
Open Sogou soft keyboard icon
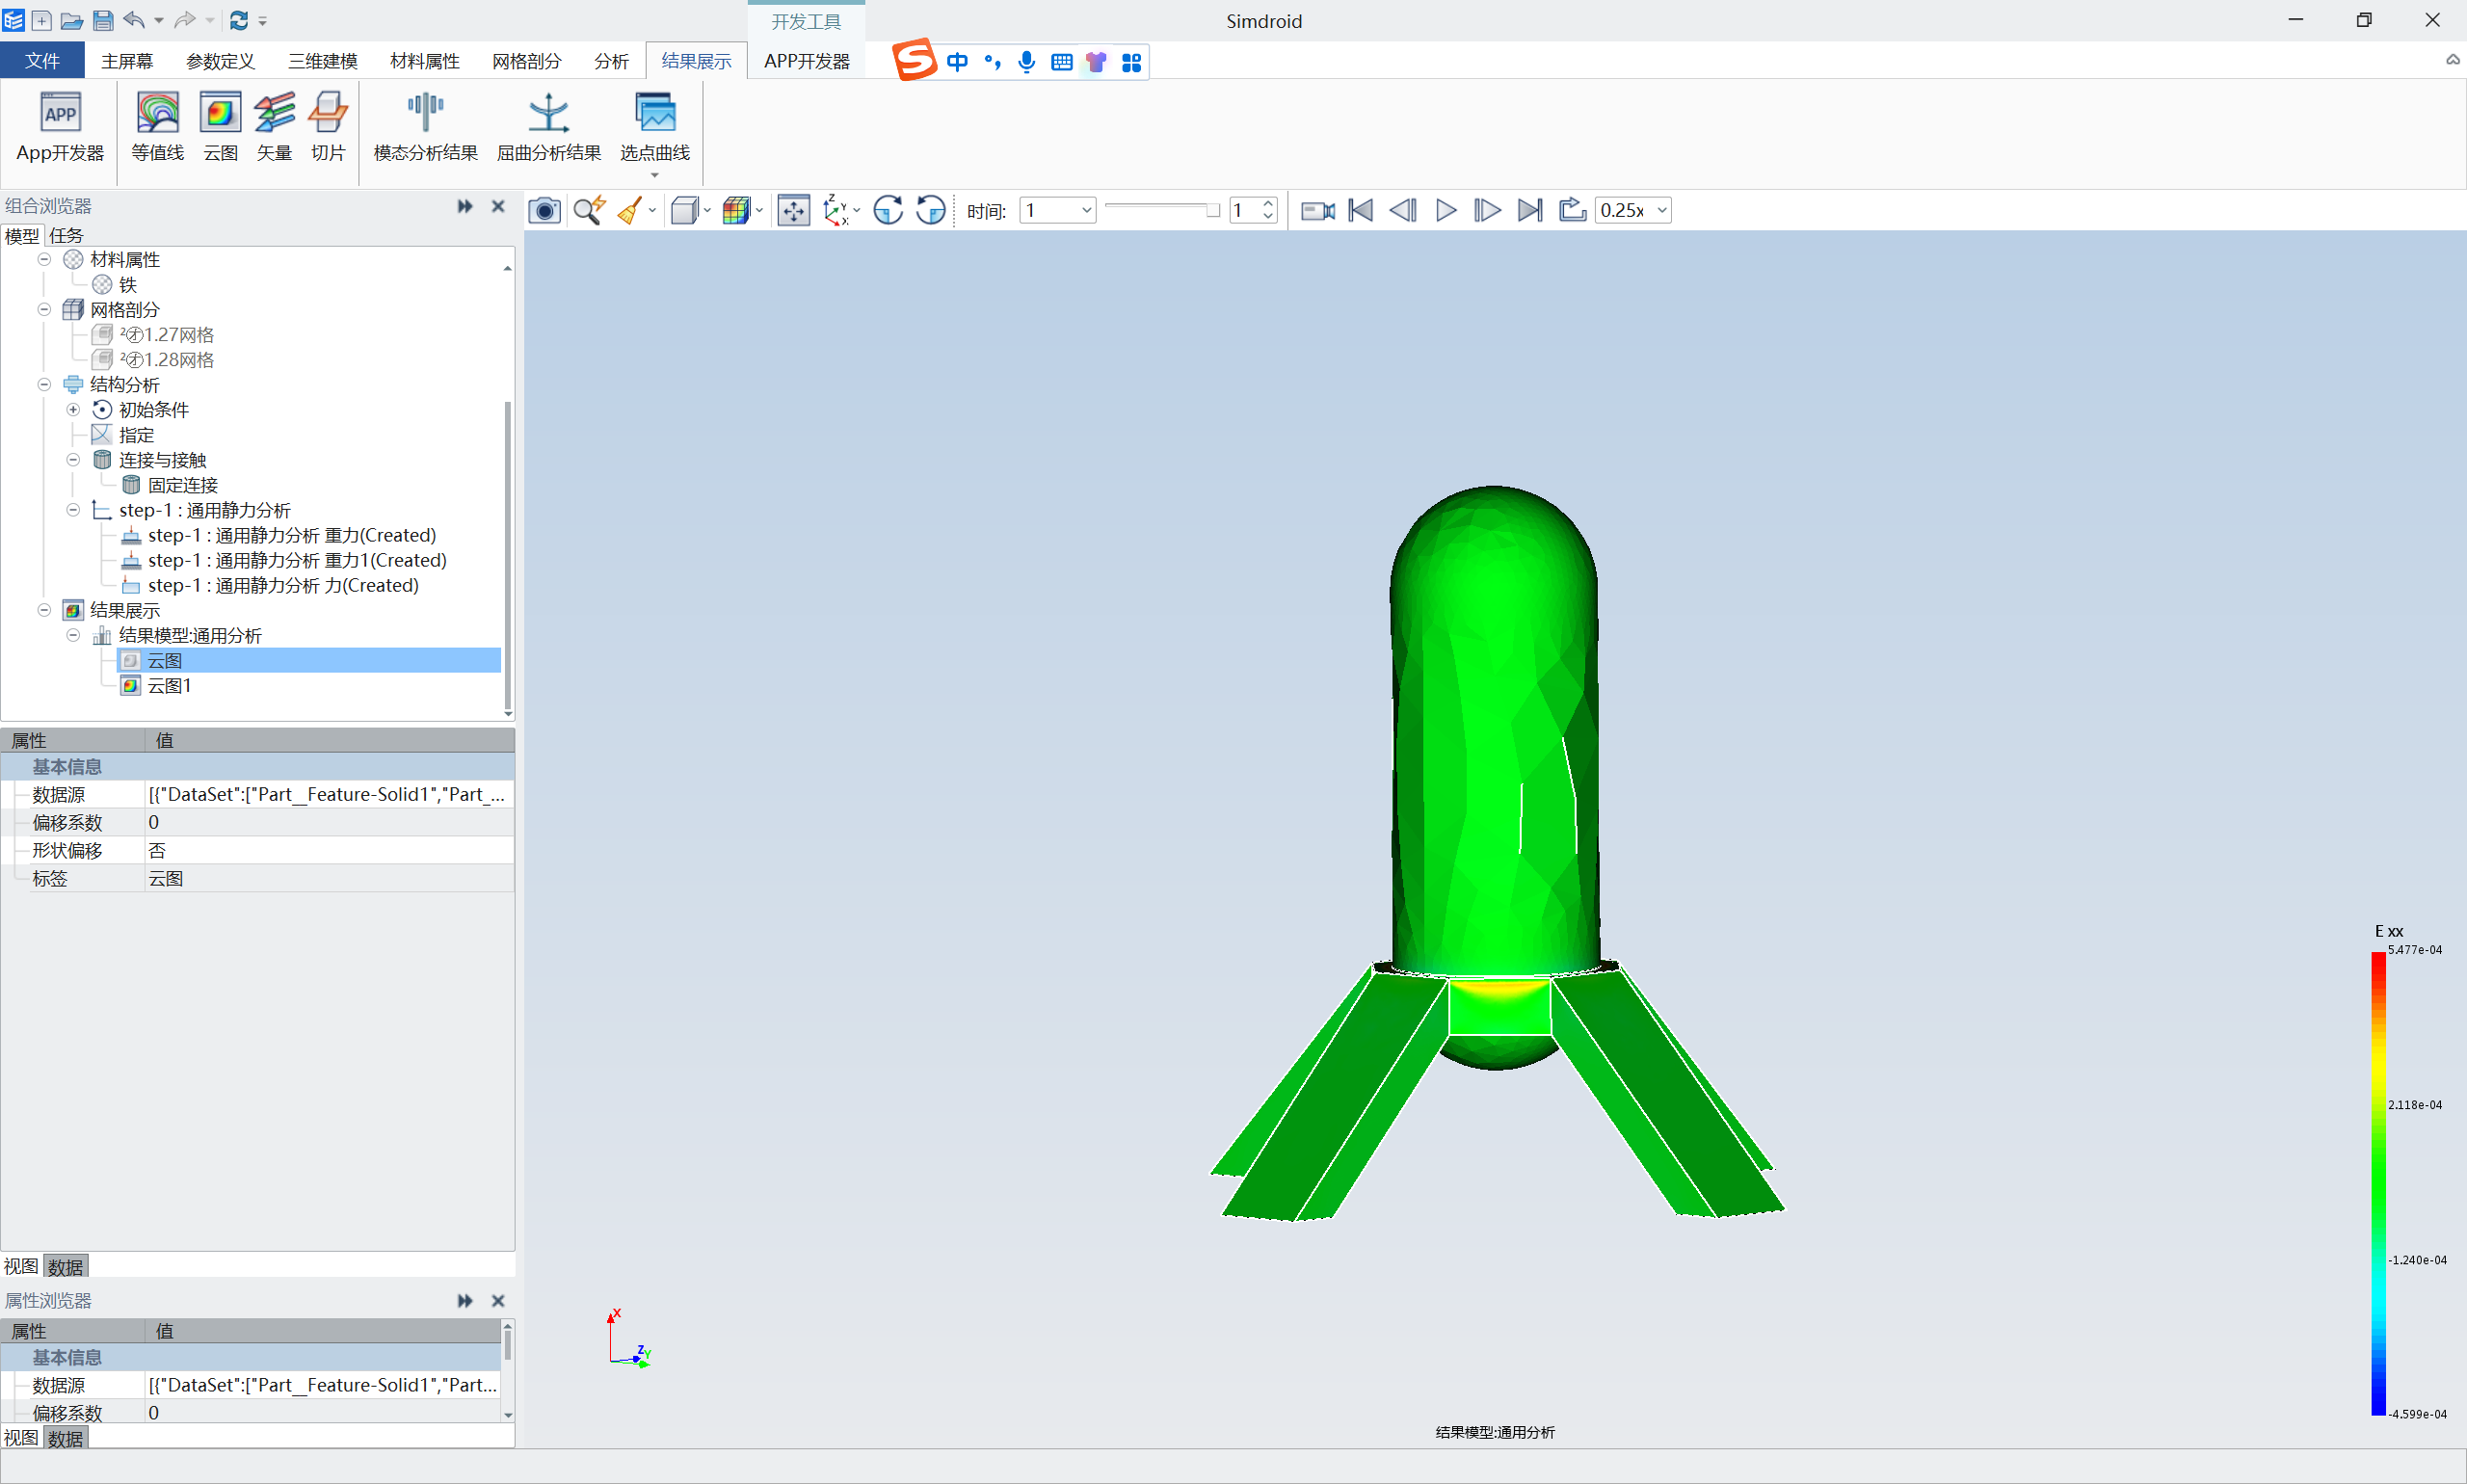coord(1061,62)
